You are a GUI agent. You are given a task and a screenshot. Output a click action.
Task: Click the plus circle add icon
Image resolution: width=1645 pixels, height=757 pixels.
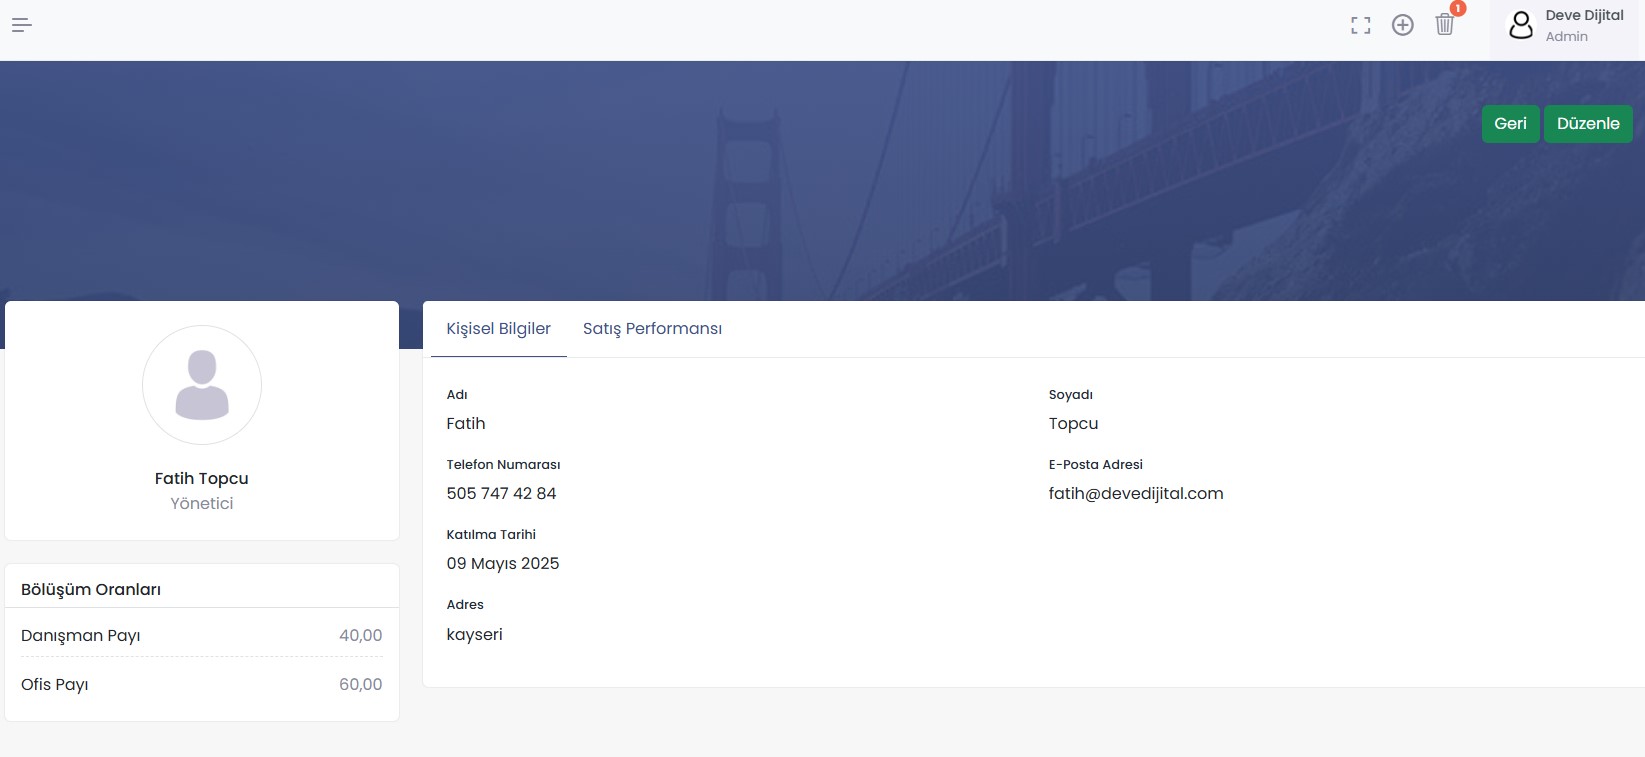point(1402,26)
